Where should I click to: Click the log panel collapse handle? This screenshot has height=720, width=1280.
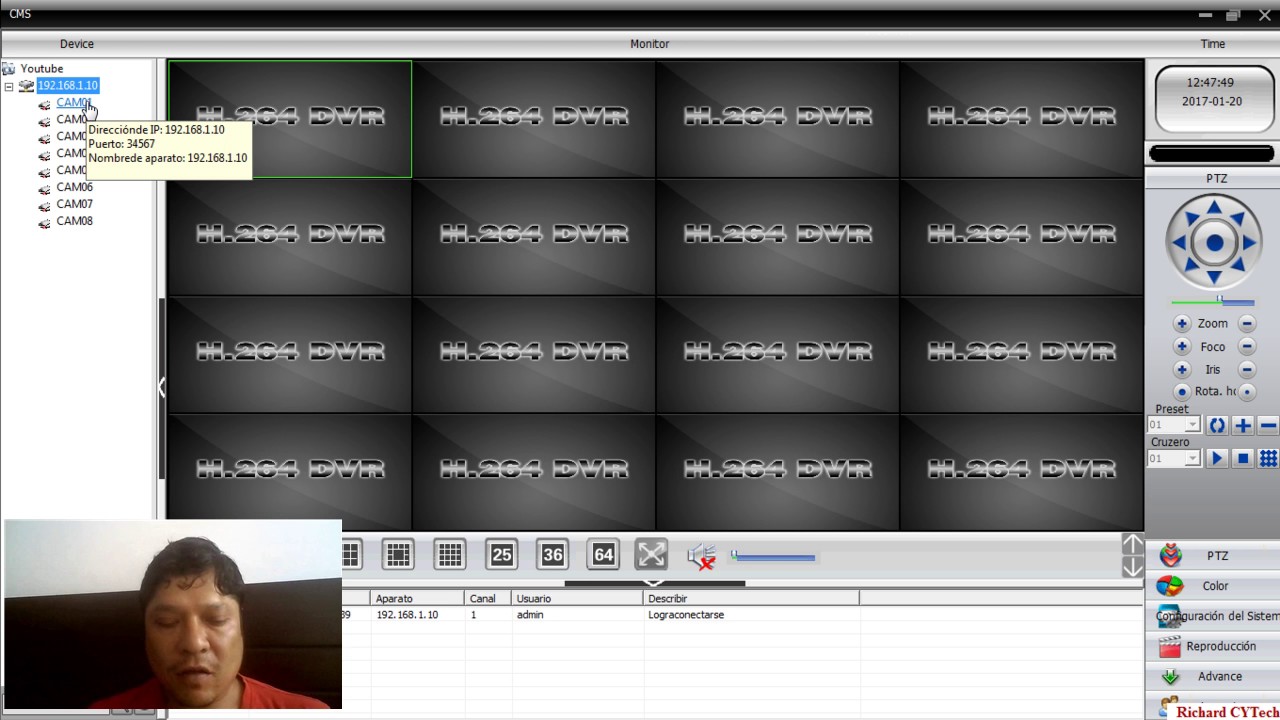click(x=654, y=583)
